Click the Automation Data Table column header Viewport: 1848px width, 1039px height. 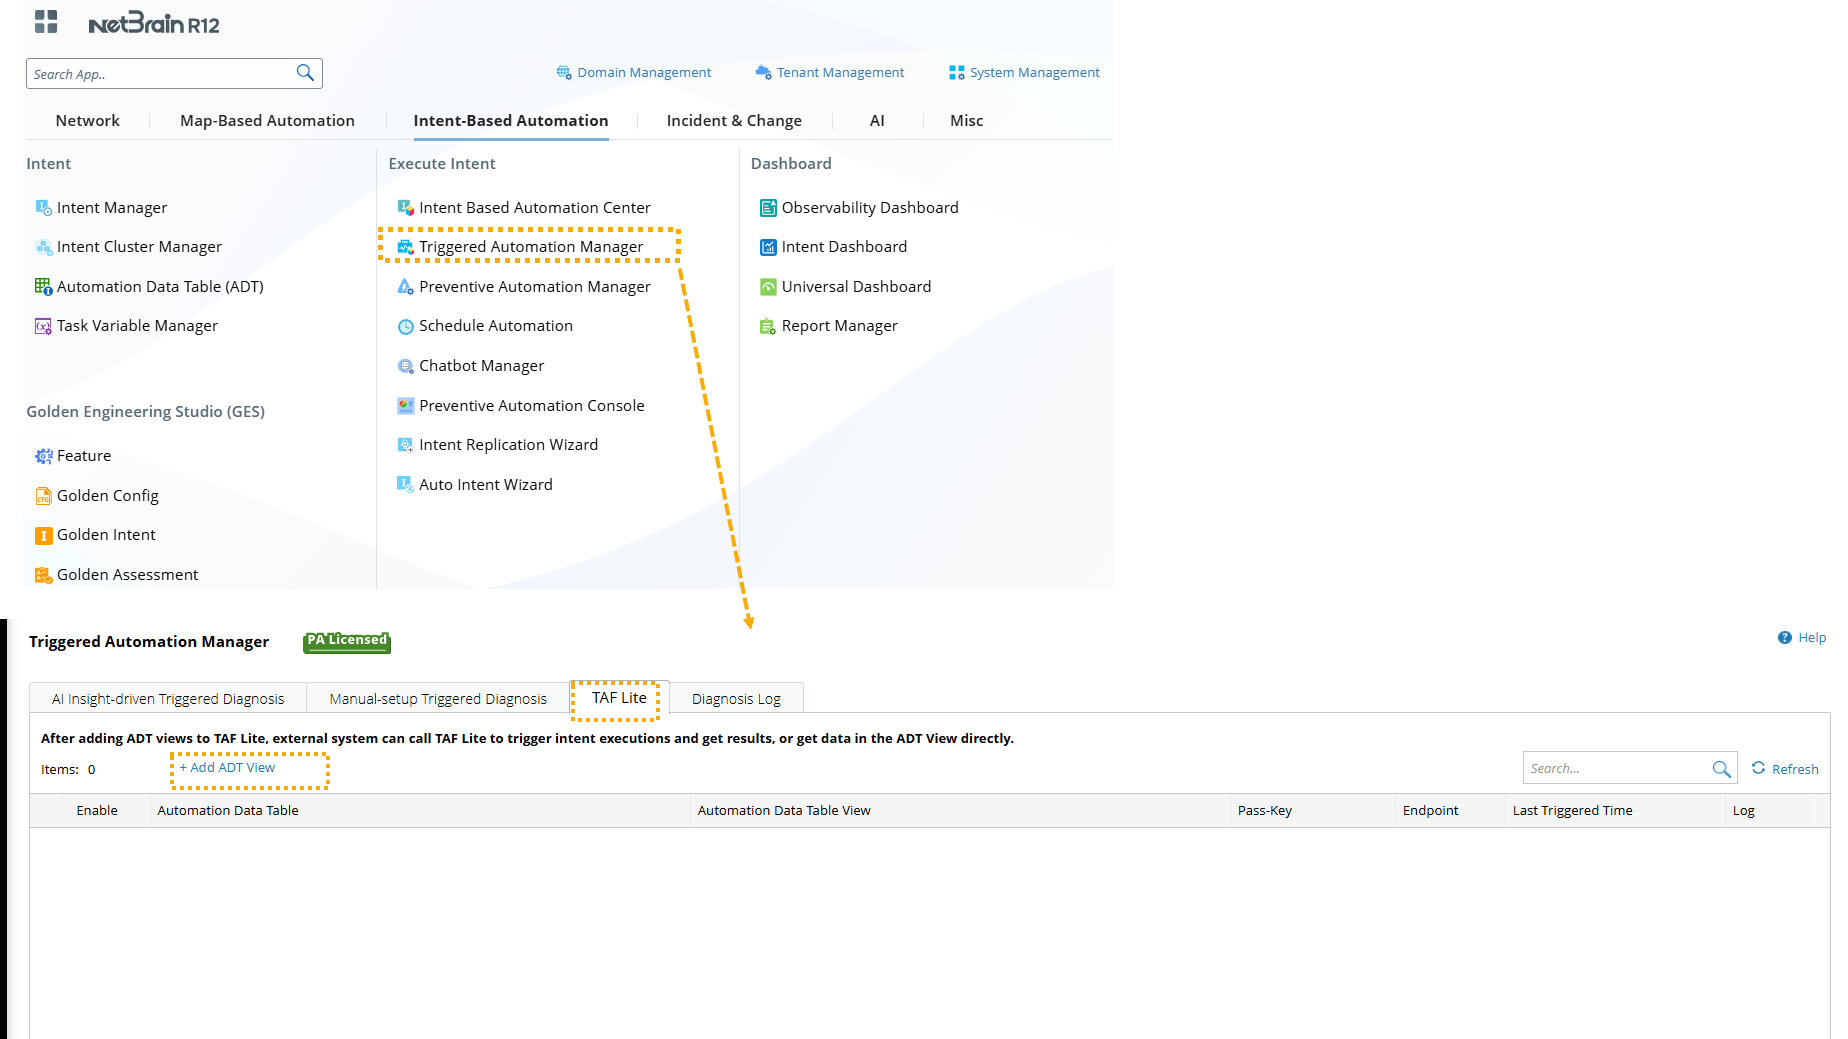click(420, 811)
